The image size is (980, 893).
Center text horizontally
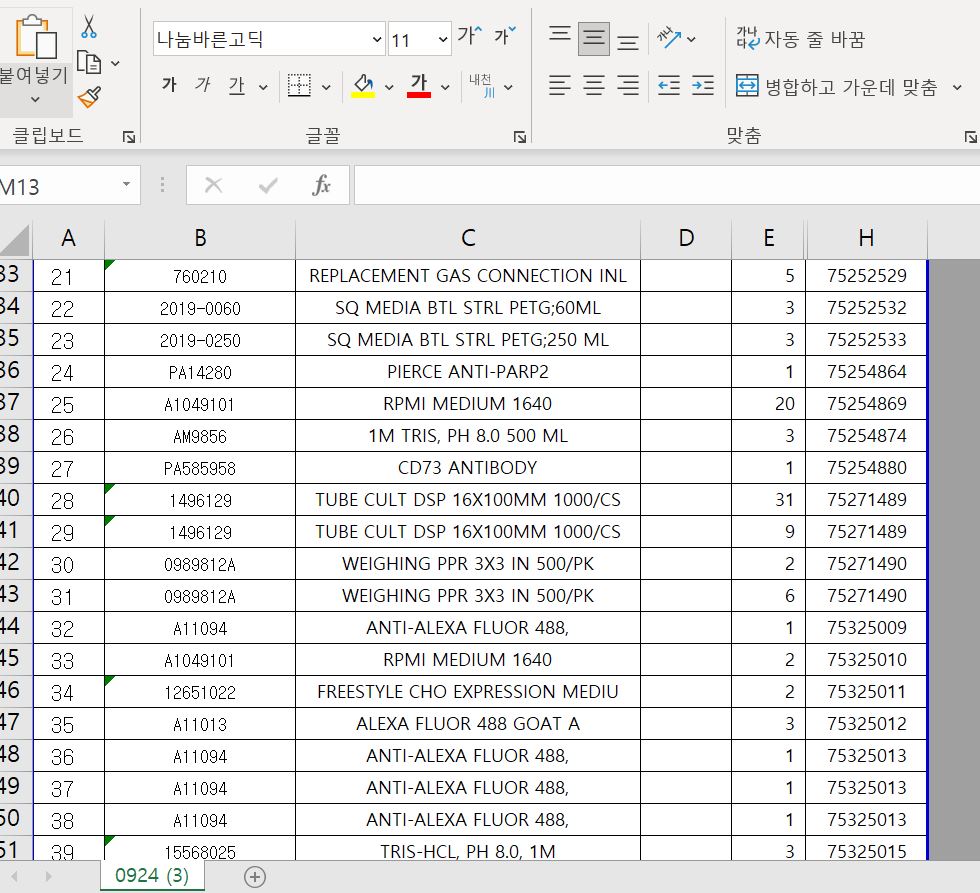pos(594,85)
